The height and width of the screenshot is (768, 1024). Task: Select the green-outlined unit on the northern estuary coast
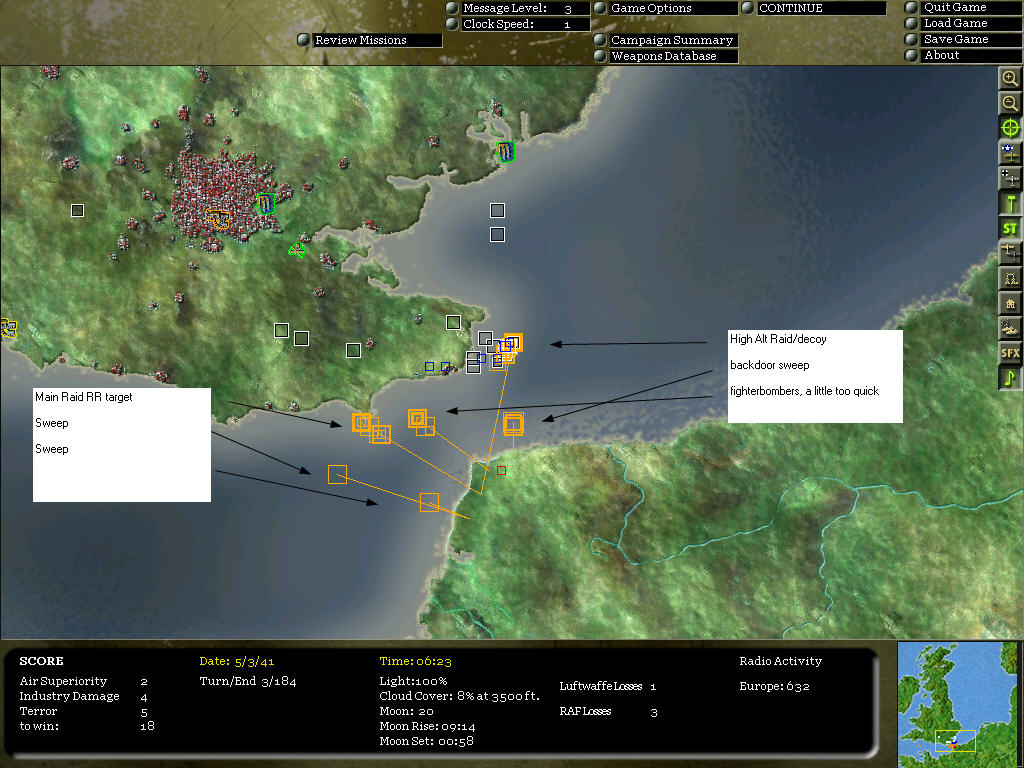[505, 152]
